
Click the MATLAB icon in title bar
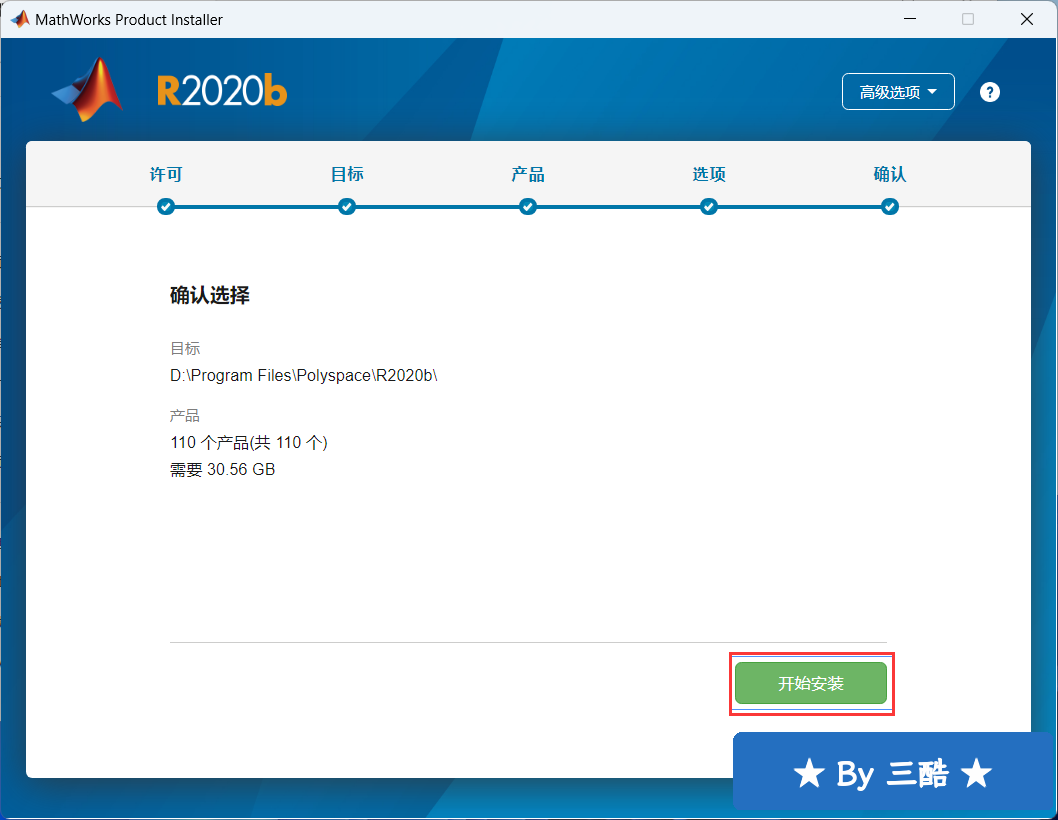(20, 19)
